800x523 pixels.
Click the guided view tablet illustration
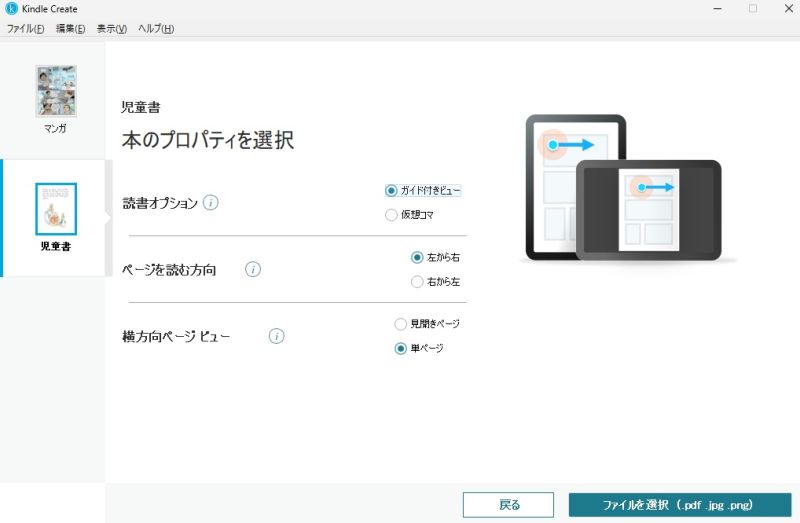623,188
